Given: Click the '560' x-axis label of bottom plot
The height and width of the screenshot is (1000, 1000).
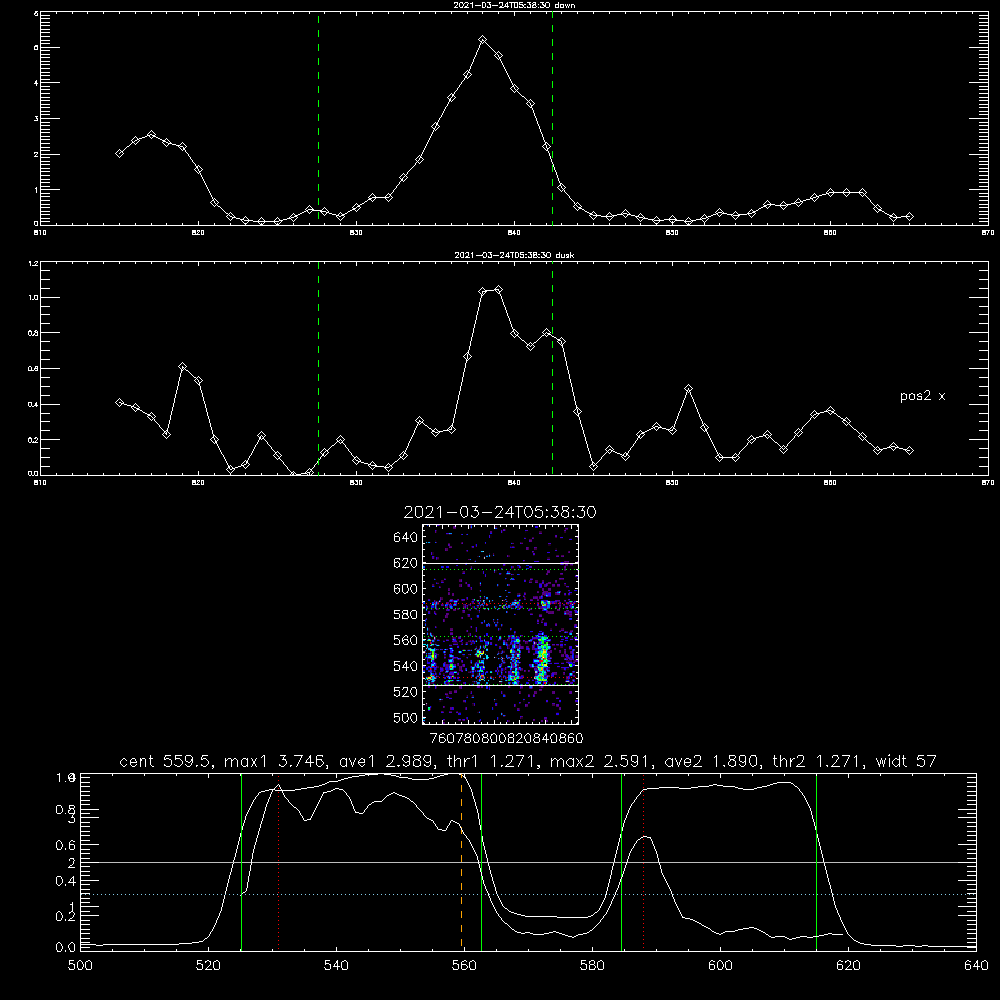Looking at the screenshot, I should (464, 966).
